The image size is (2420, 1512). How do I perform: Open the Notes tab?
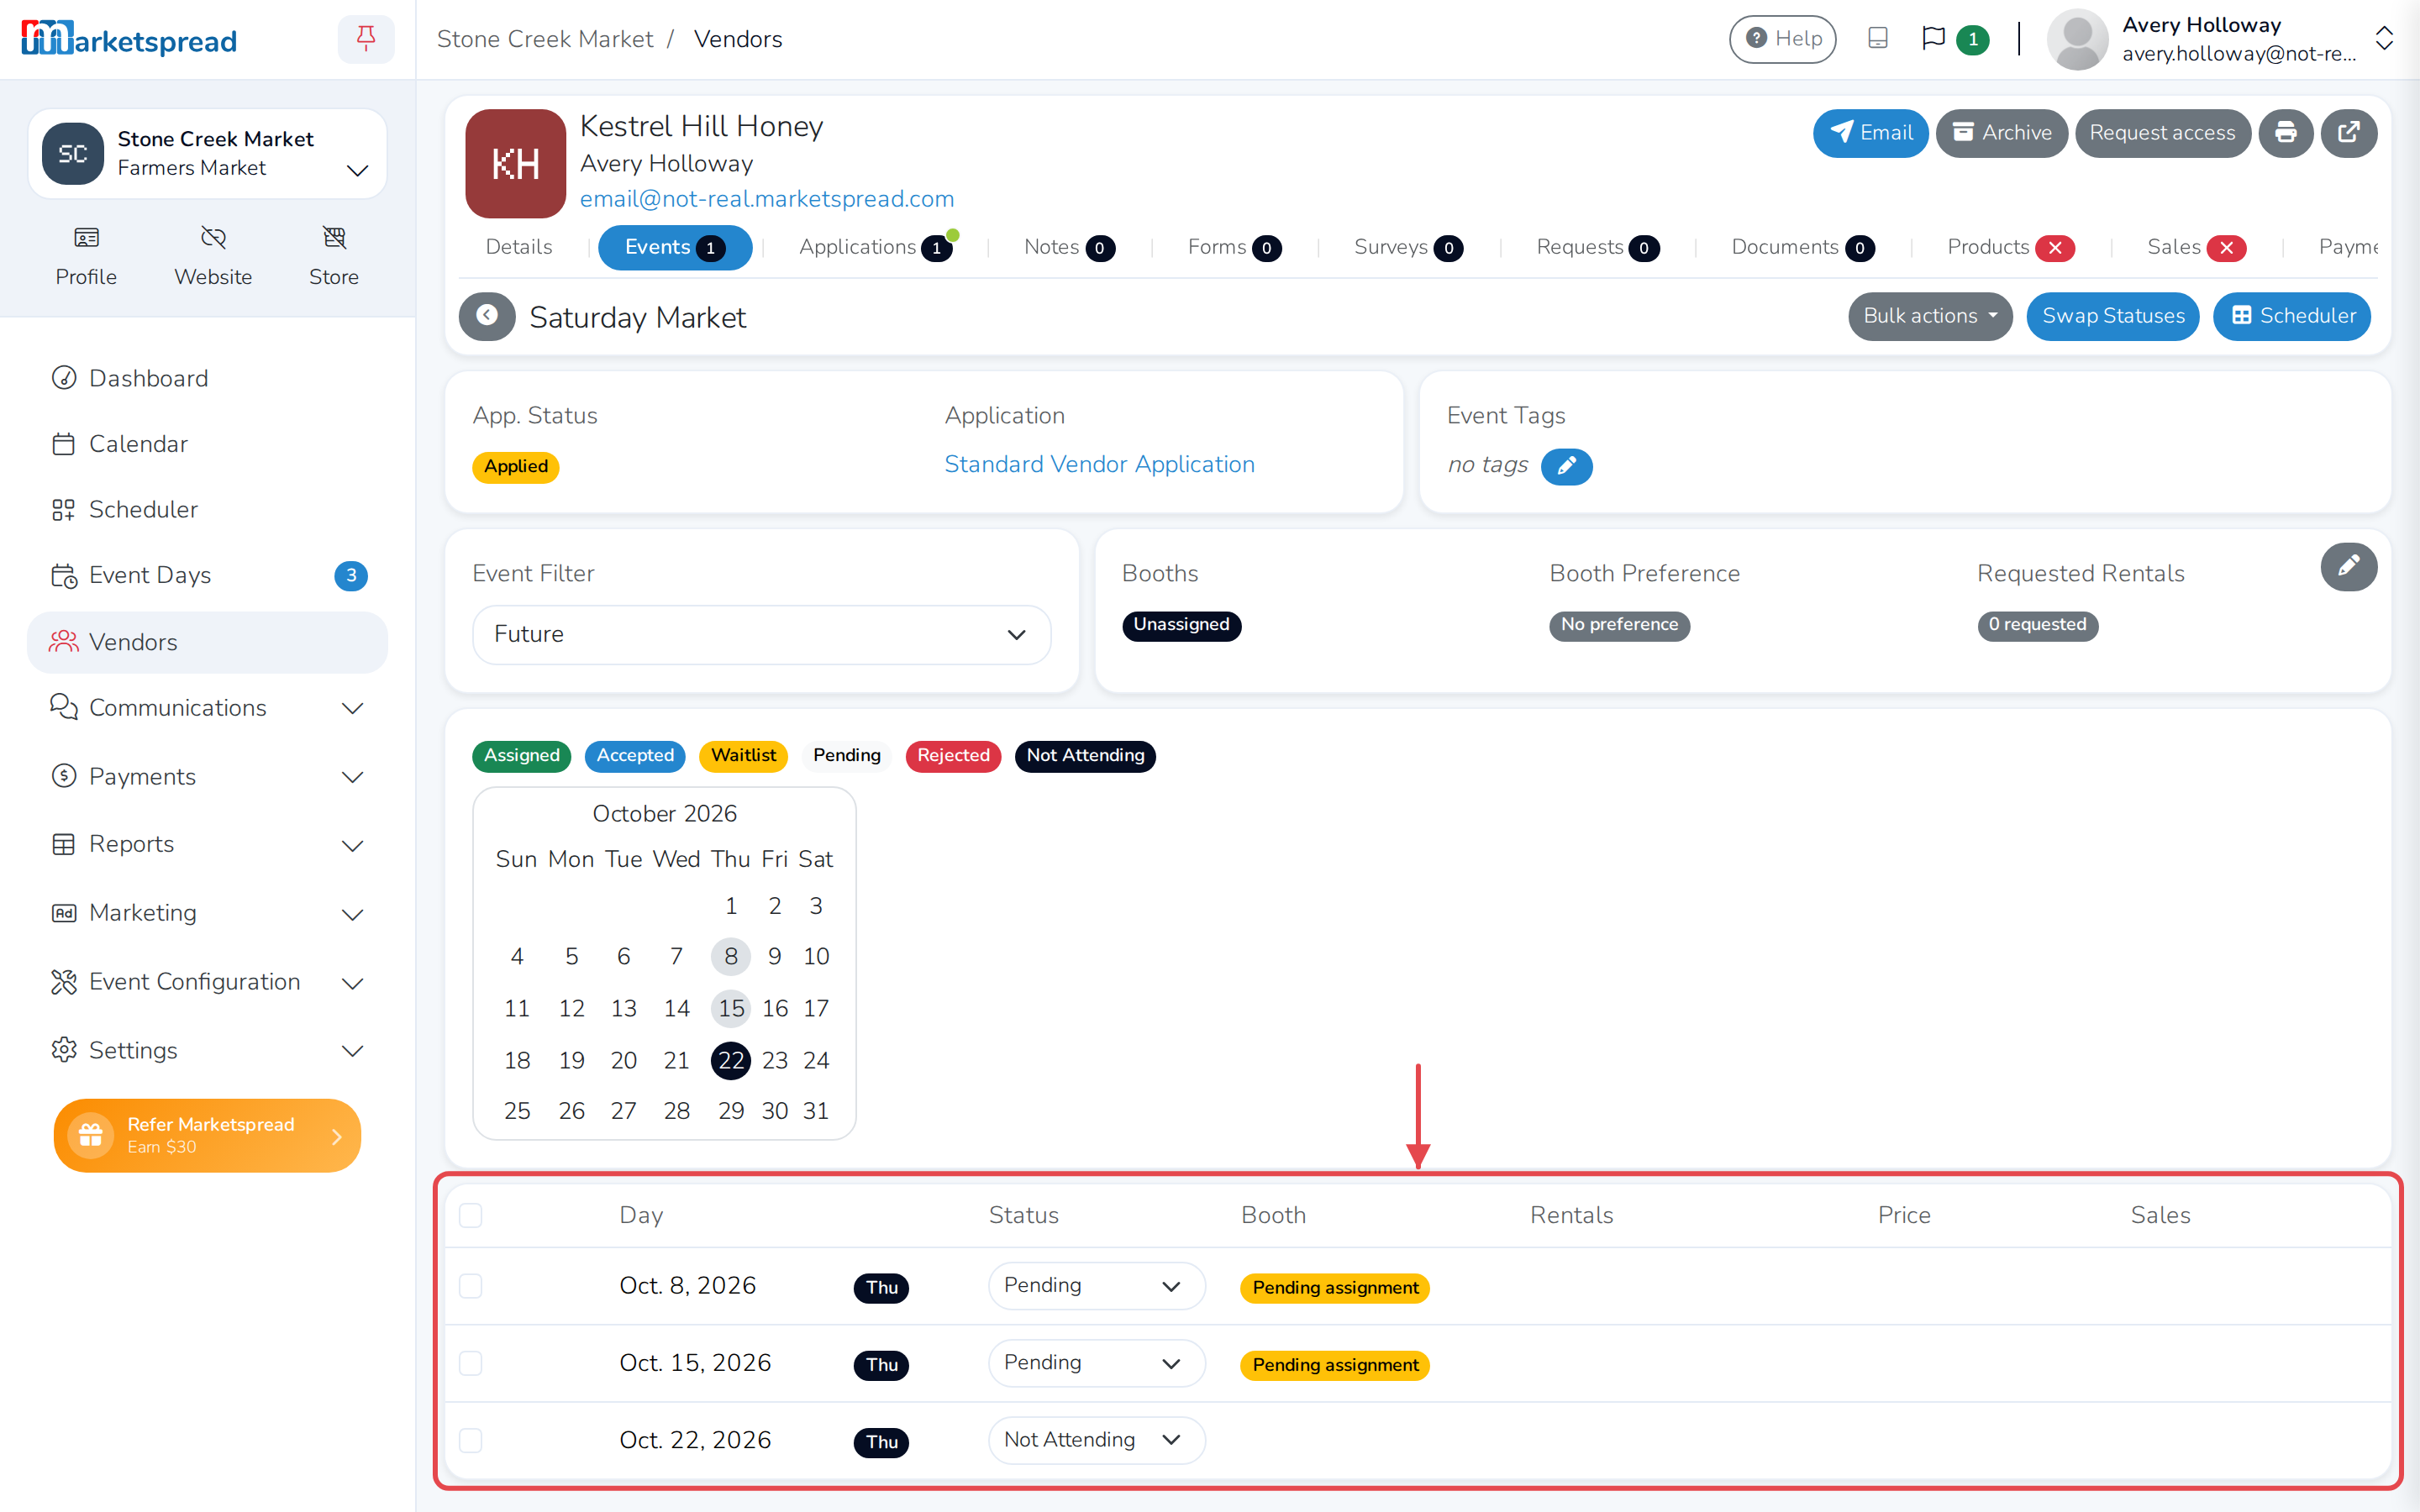pyautogui.click(x=1068, y=247)
